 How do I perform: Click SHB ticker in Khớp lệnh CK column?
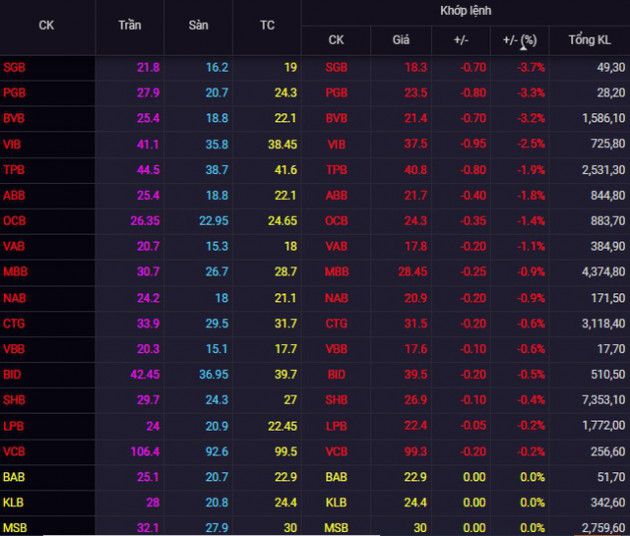pyautogui.click(x=336, y=400)
